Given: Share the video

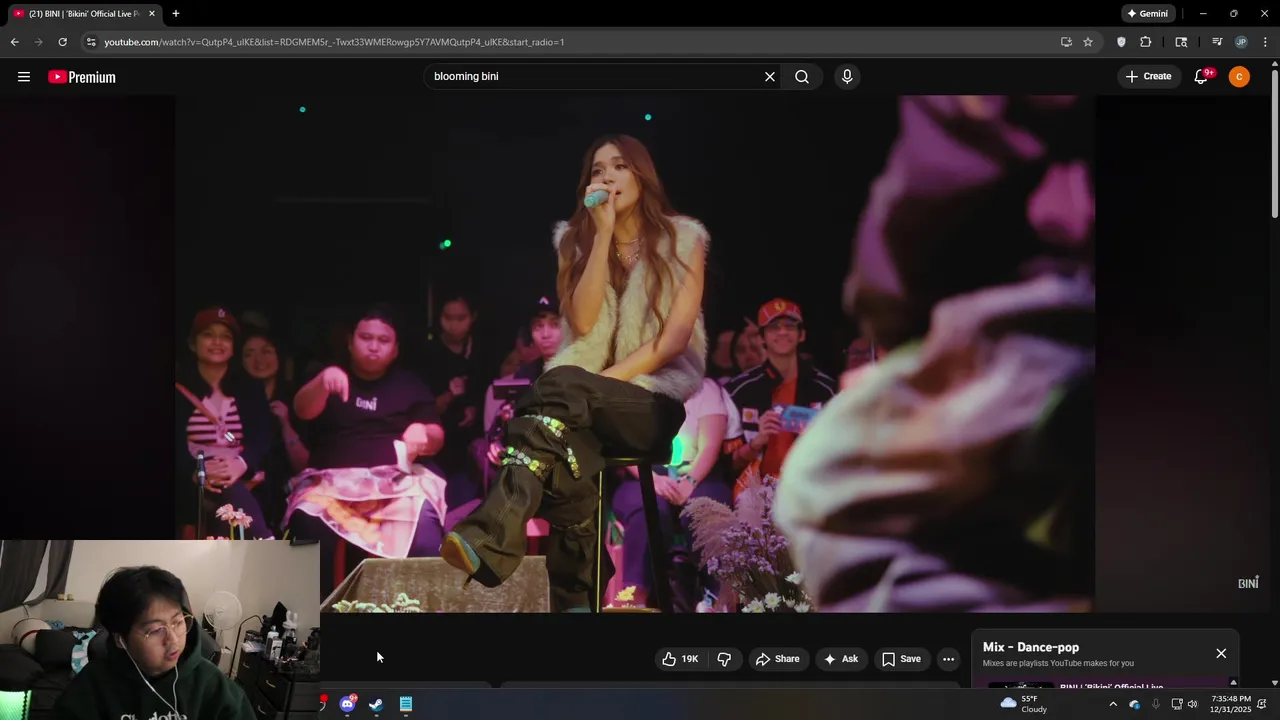Looking at the screenshot, I should 778,659.
